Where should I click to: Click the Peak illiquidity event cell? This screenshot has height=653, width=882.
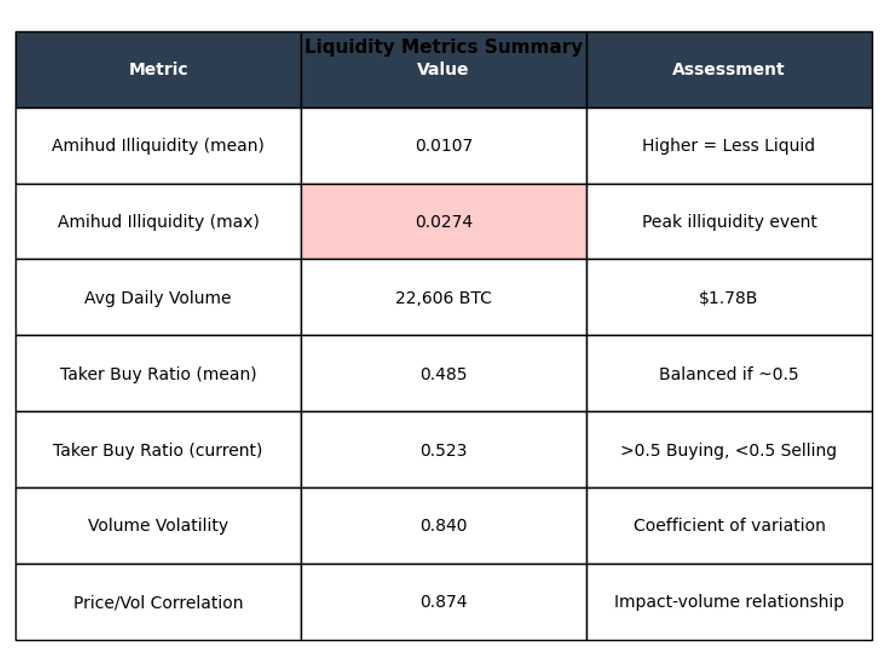pyautogui.click(x=728, y=222)
